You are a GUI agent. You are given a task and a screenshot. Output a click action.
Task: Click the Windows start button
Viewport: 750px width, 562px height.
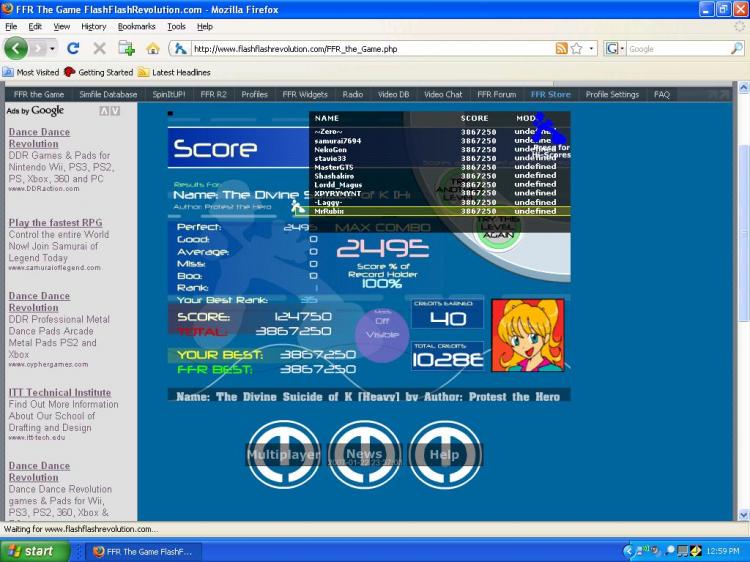35,551
